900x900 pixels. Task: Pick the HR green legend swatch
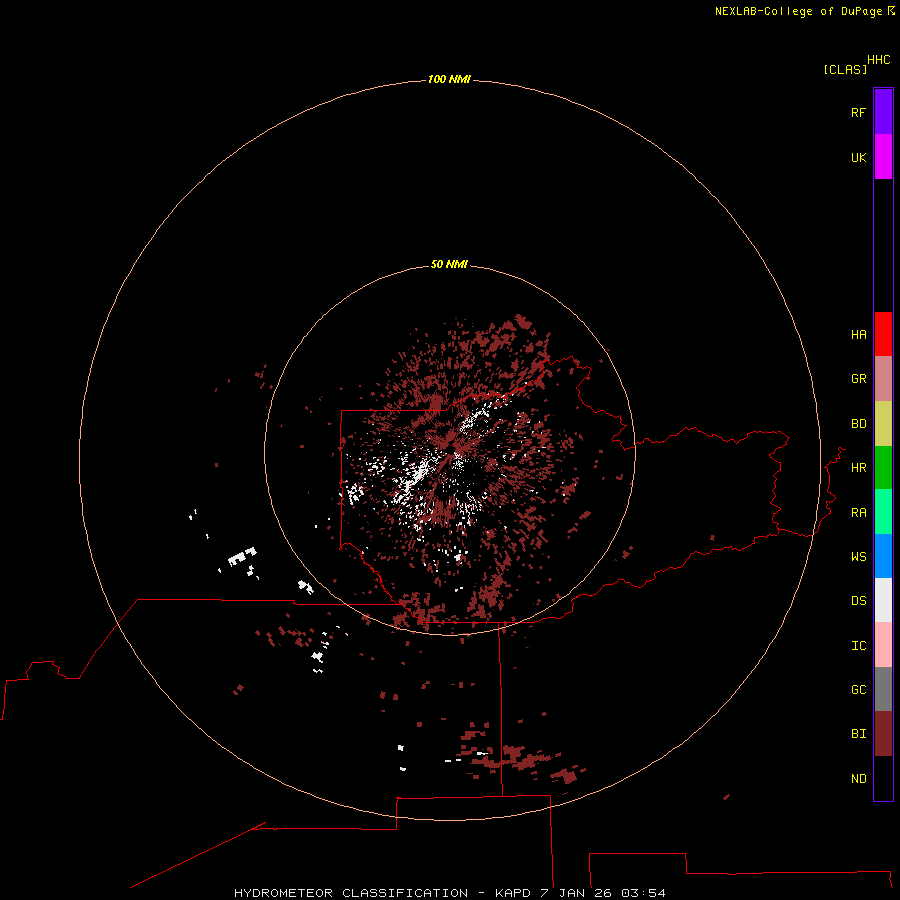tap(883, 467)
